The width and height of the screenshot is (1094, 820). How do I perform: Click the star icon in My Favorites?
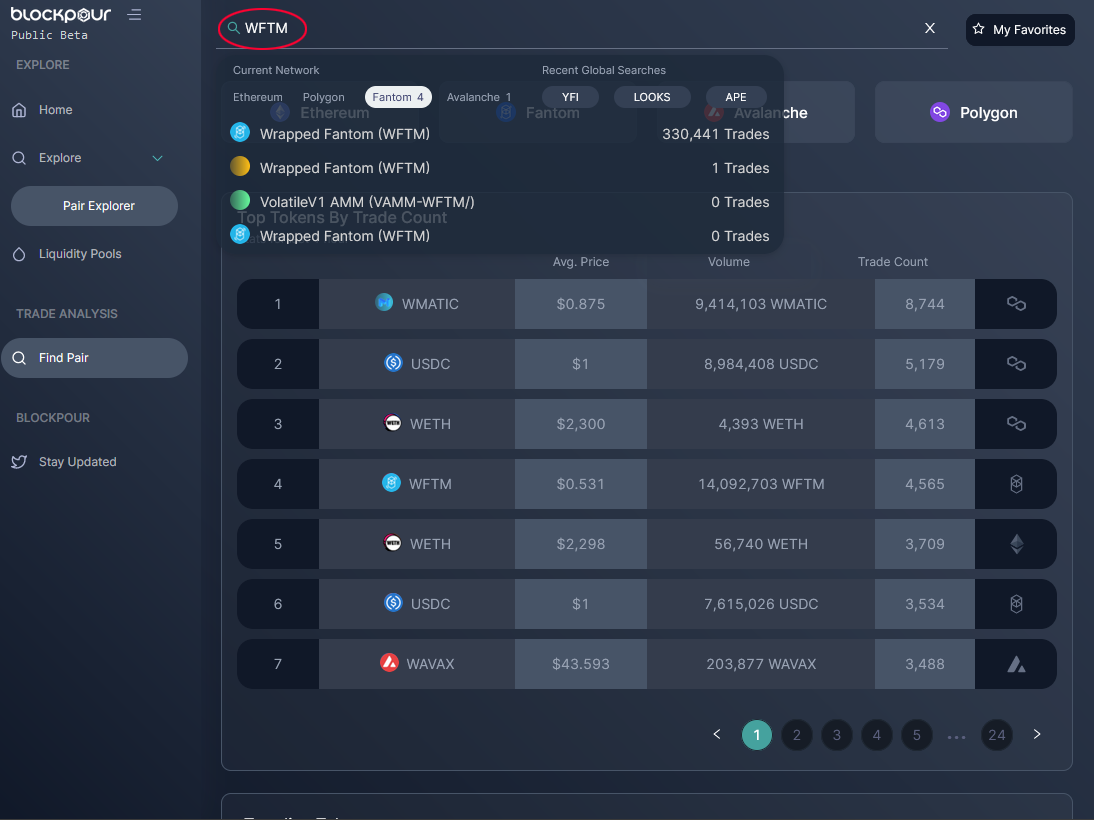click(979, 29)
